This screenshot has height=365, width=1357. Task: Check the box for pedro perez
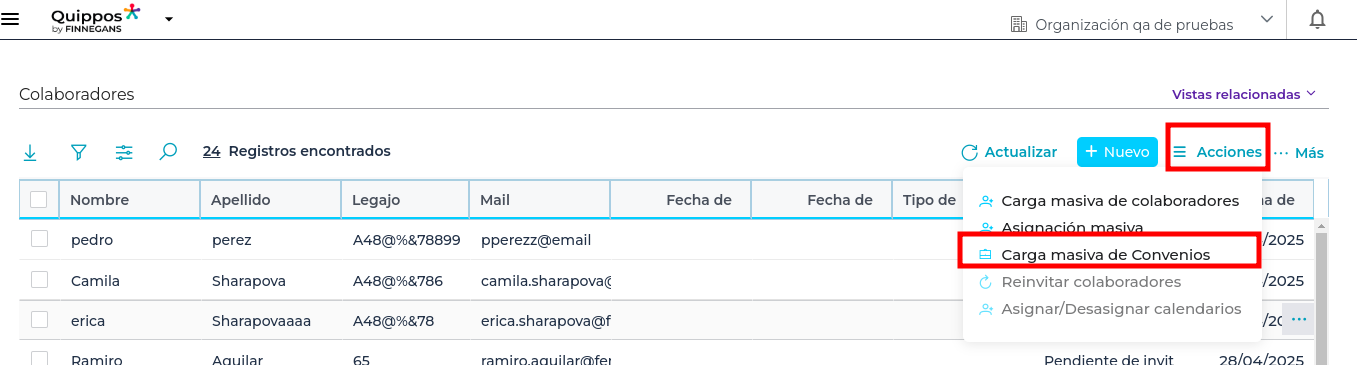[x=39, y=239]
